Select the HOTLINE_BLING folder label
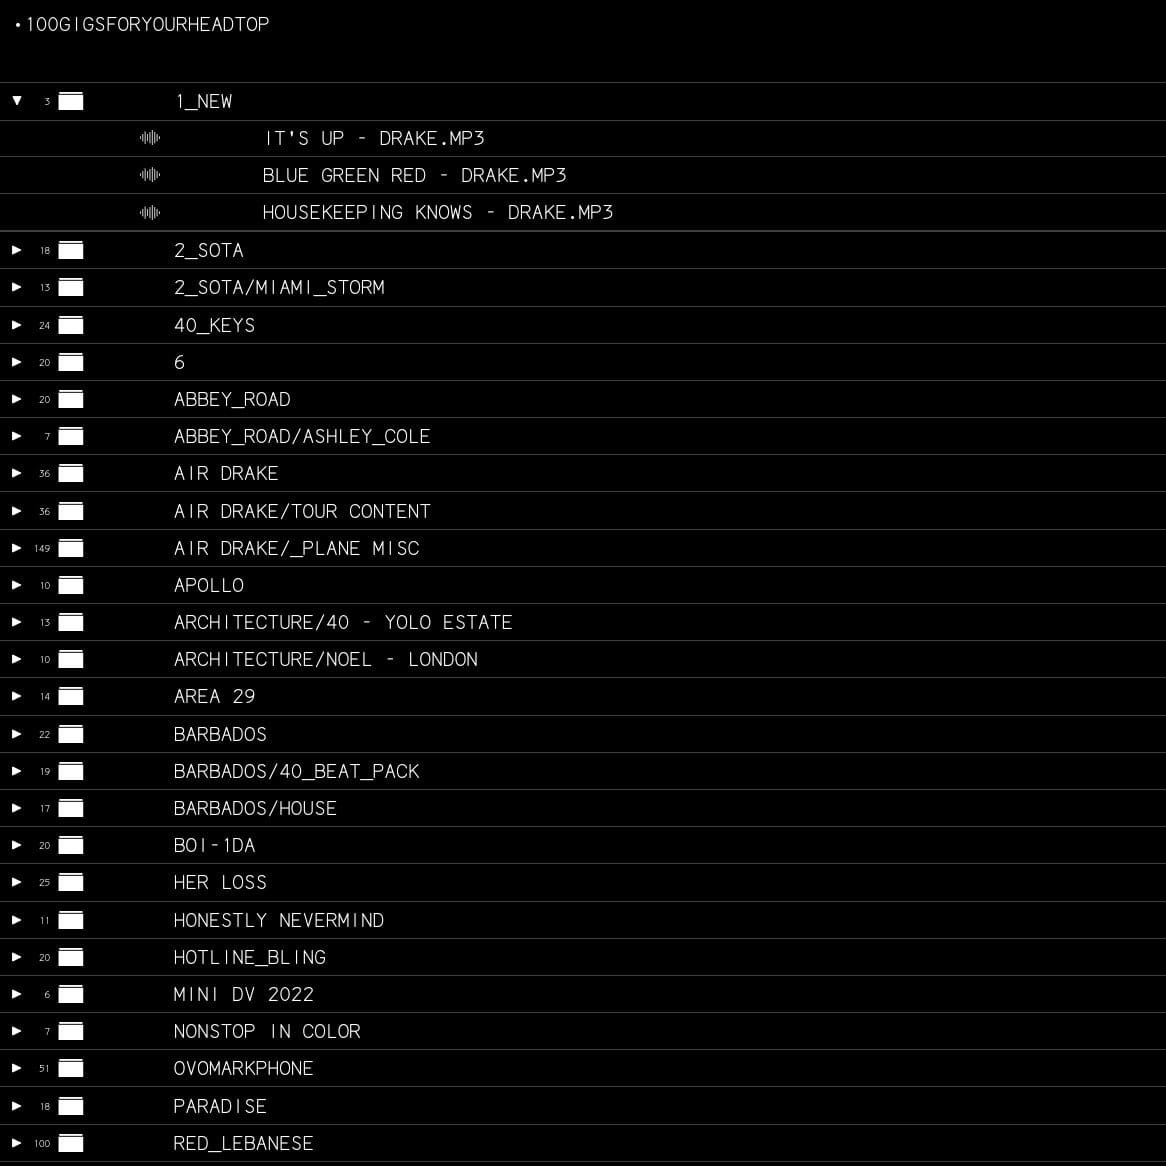The image size is (1166, 1166). coord(249,957)
